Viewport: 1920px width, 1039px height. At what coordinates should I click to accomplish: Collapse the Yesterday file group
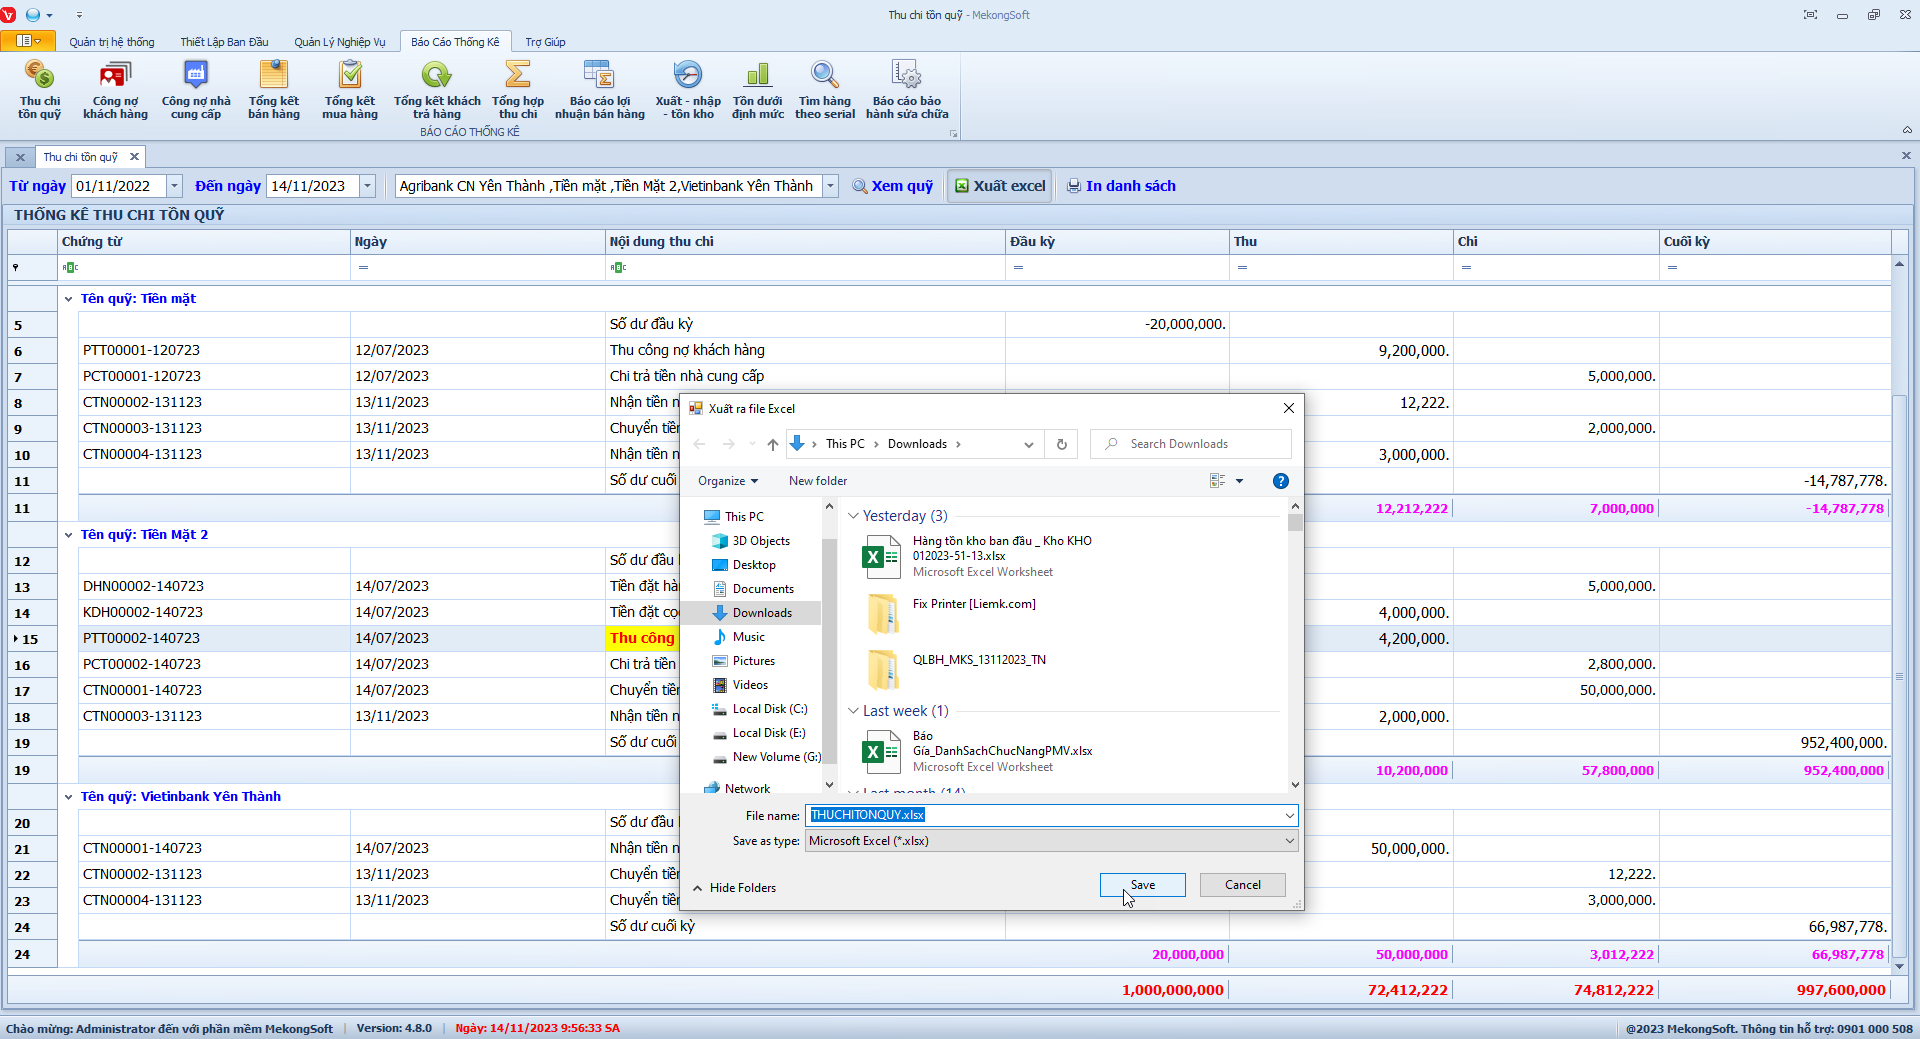[853, 516]
